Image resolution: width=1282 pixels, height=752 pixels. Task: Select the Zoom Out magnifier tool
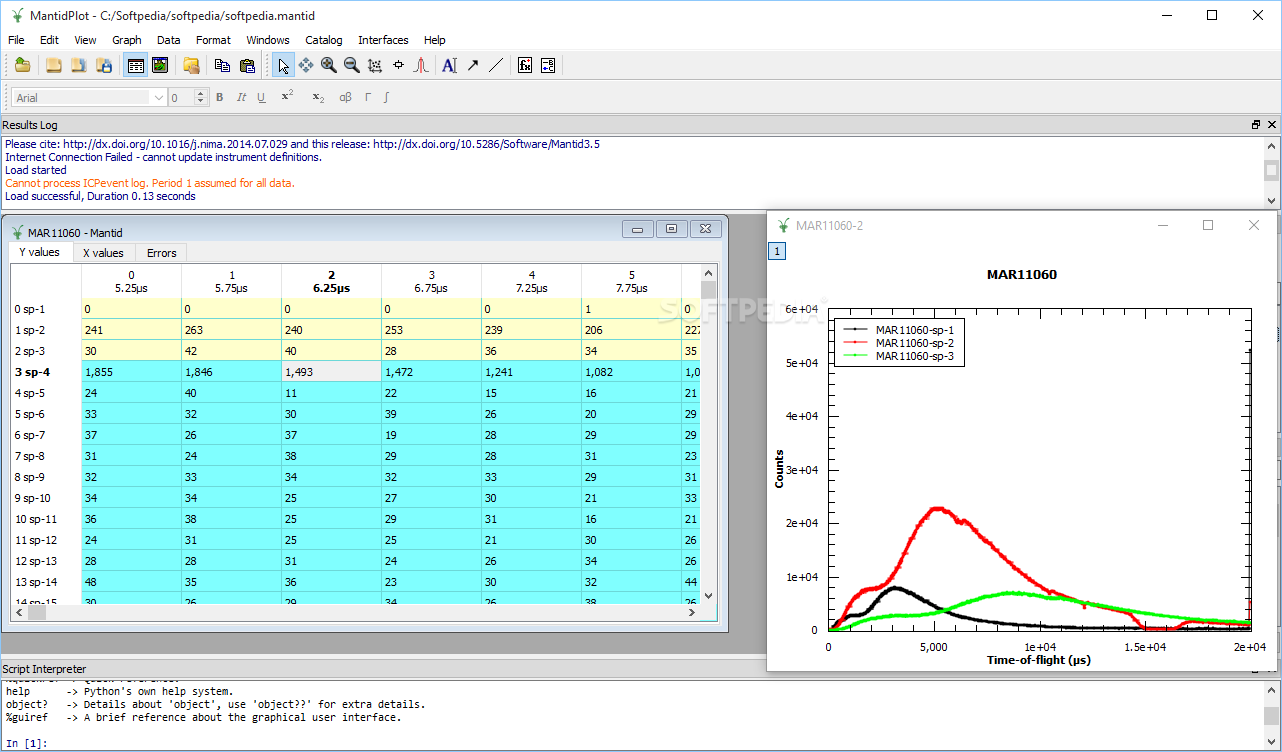tap(352, 65)
